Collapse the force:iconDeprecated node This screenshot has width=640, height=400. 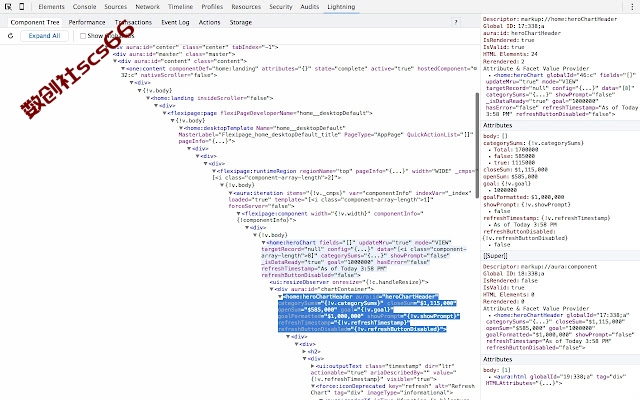tap(313, 386)
